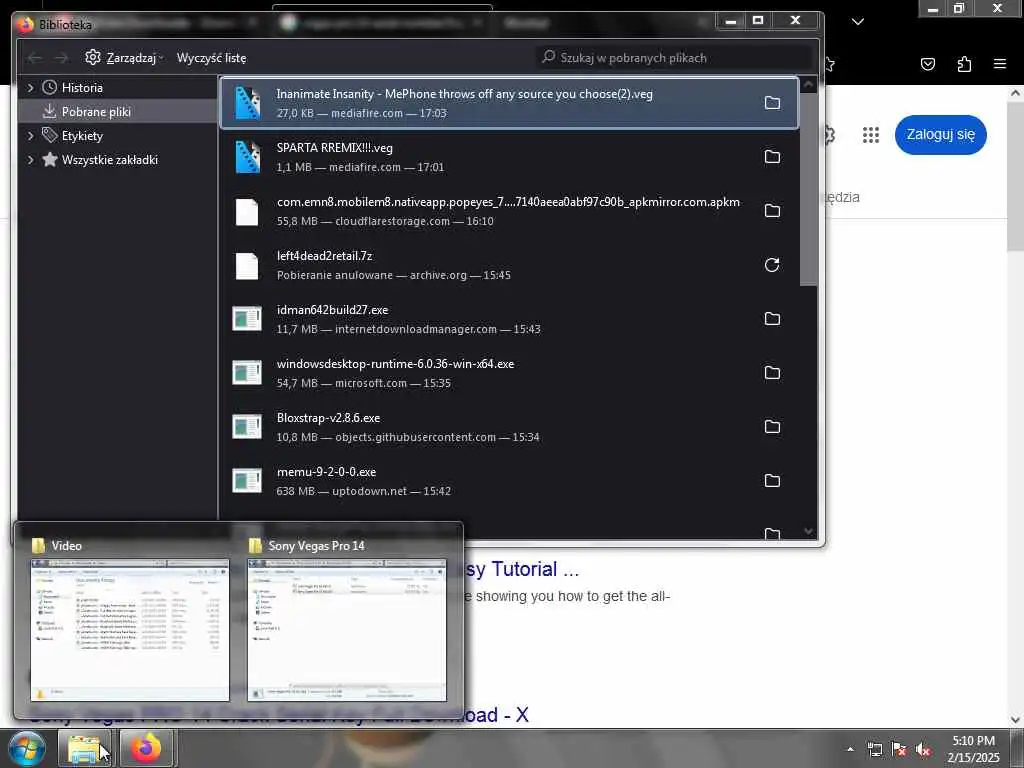The width and height of the screenshot is (1024, 768).
Task: Select the left4dead2retail.7z file name
Action: tap(325, 256)
